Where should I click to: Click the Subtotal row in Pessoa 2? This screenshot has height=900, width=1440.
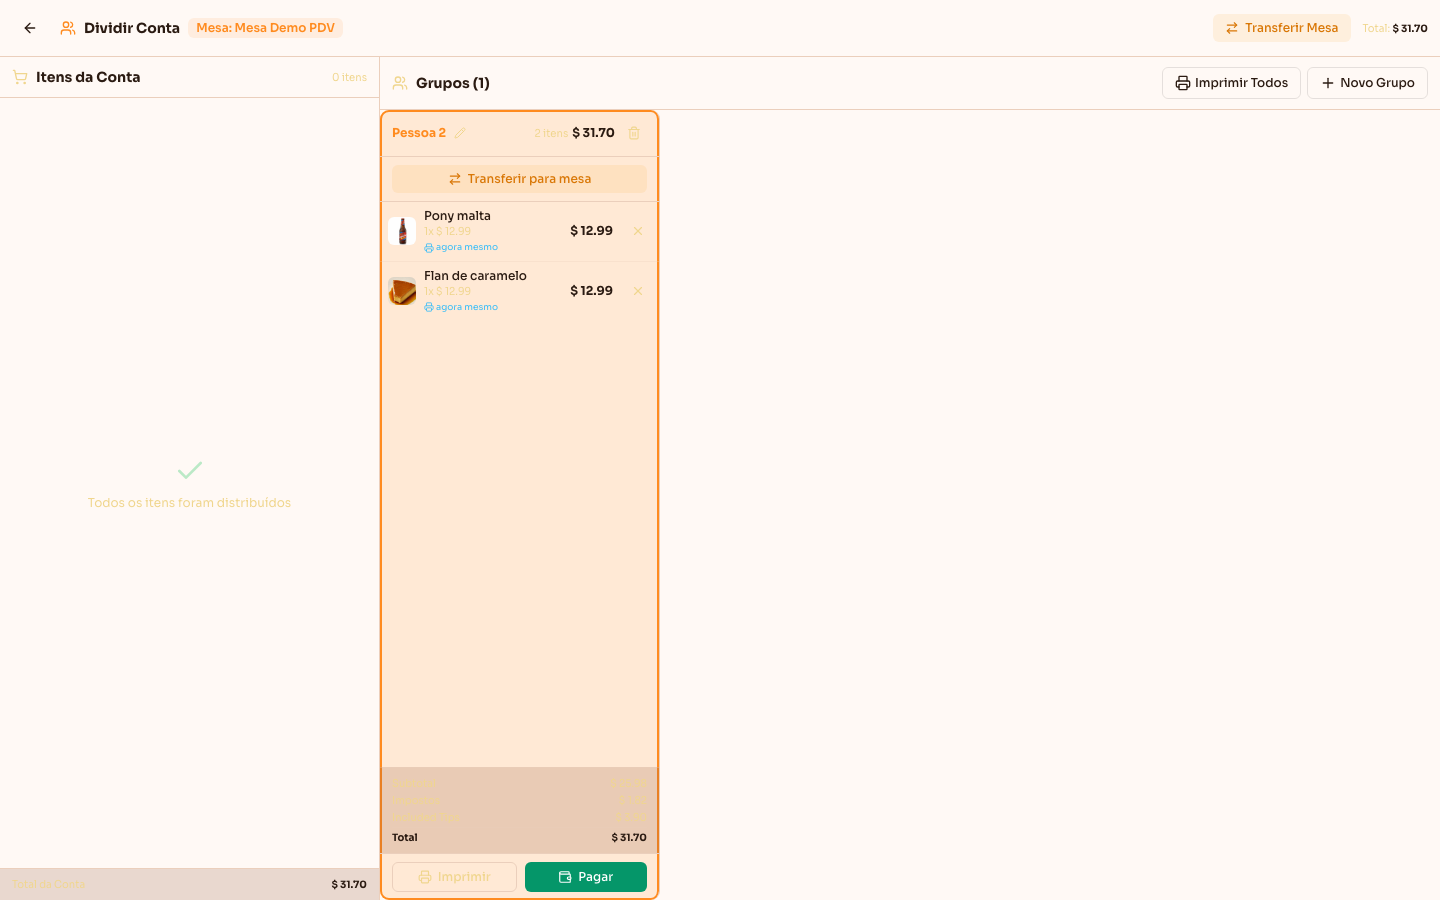[x=519, y=783]
